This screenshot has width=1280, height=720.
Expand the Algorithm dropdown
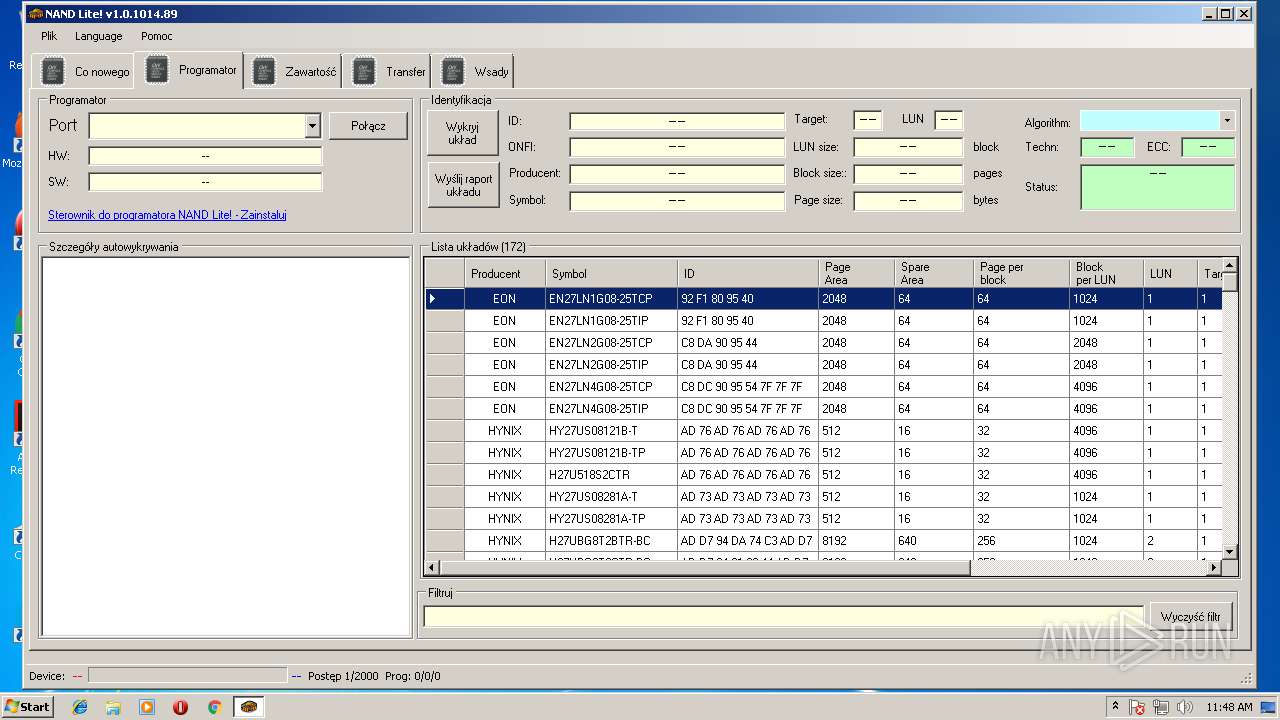coord(1227,121)
